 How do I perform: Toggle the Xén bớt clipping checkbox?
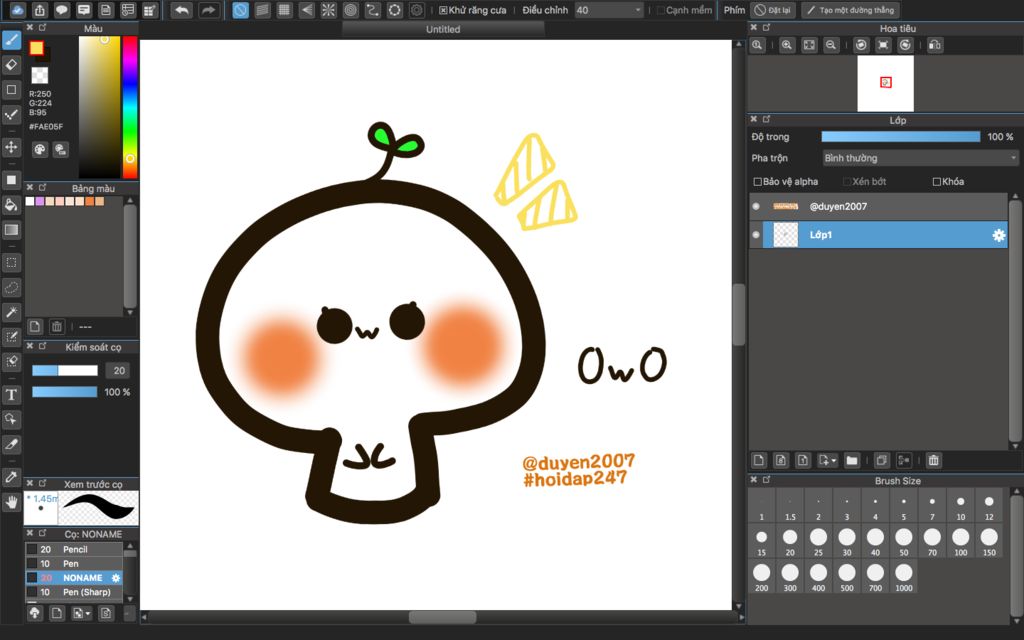pyautogui.click(x=847, y=182)
